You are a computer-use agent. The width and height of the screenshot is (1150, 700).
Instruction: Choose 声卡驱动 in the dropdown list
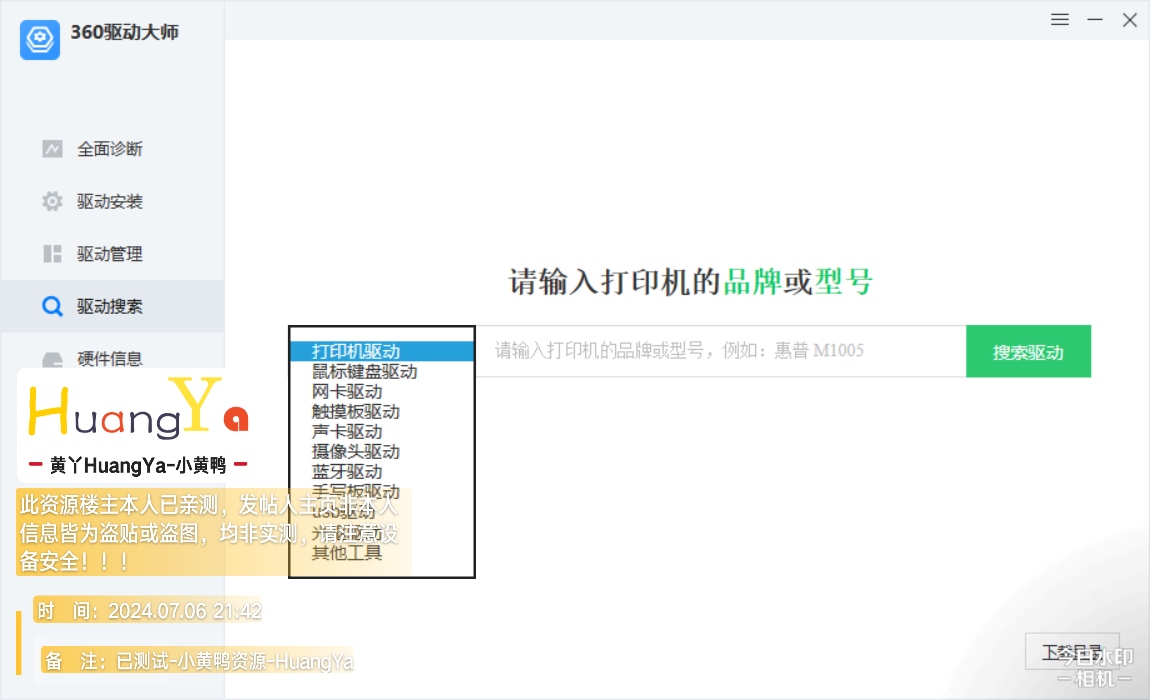pos(382,431)
